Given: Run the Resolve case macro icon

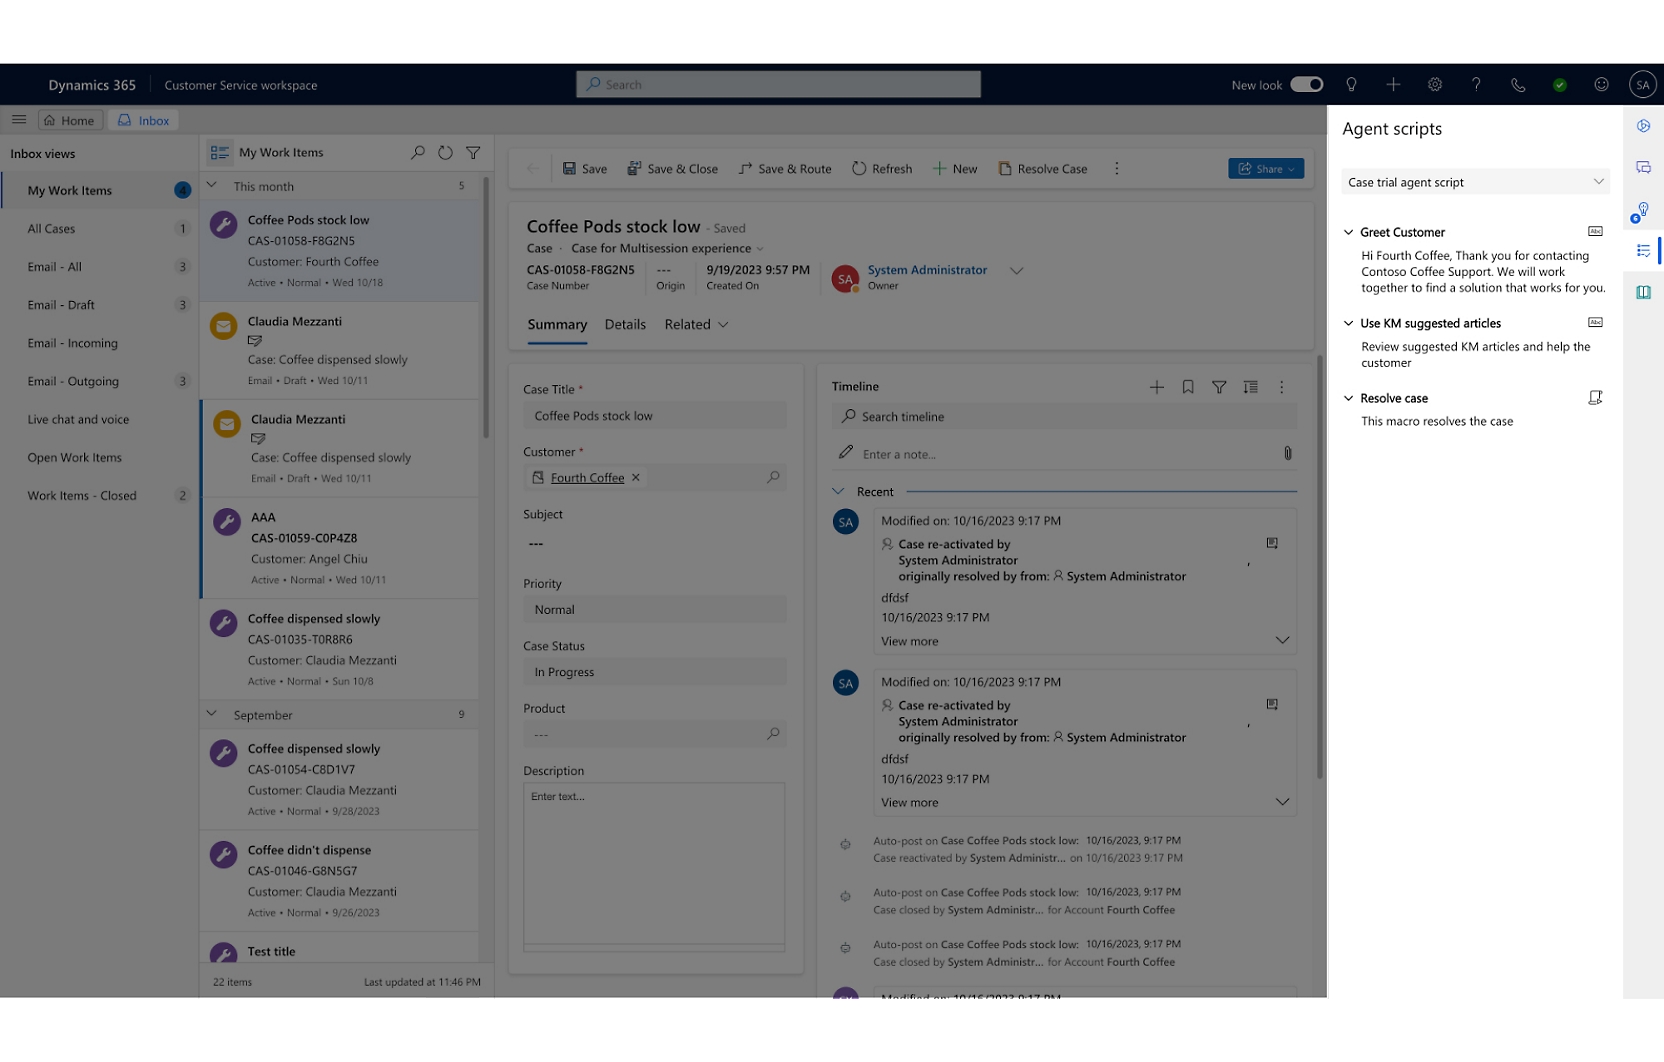Looking at the screenshot, I should click(1595, 398).
